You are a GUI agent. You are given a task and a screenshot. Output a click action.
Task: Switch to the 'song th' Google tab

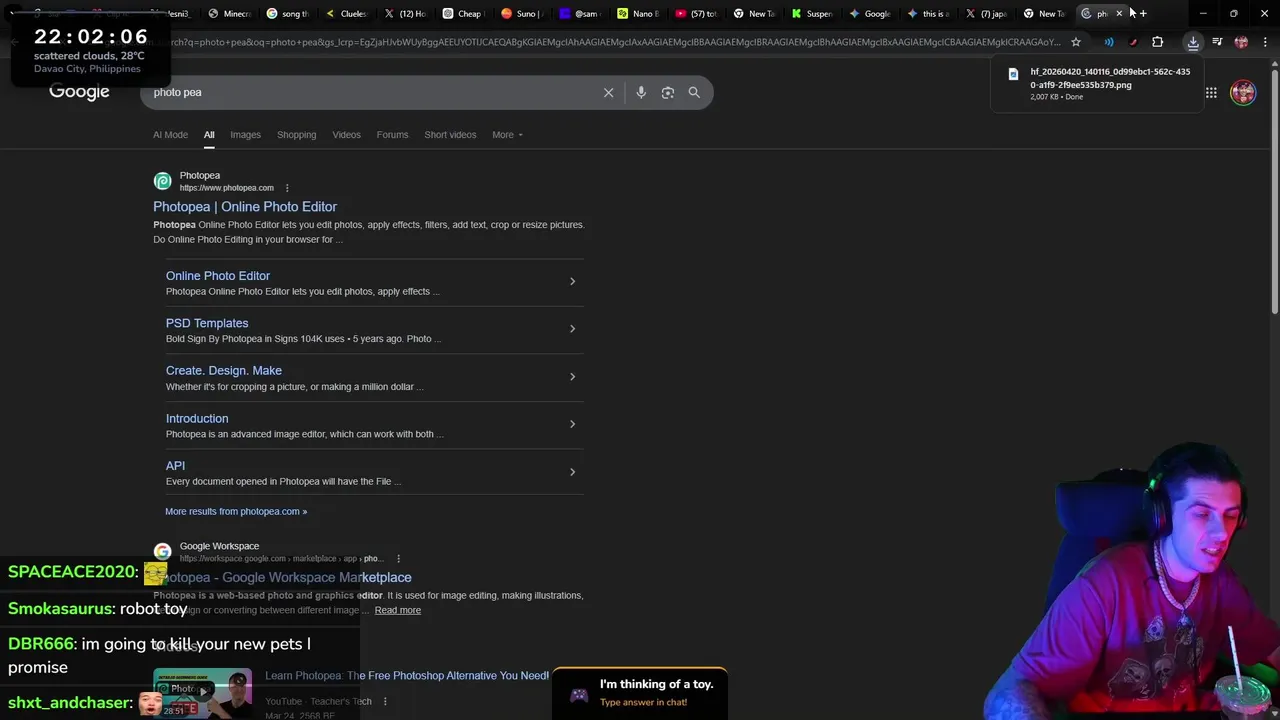[x=288, y=13]
